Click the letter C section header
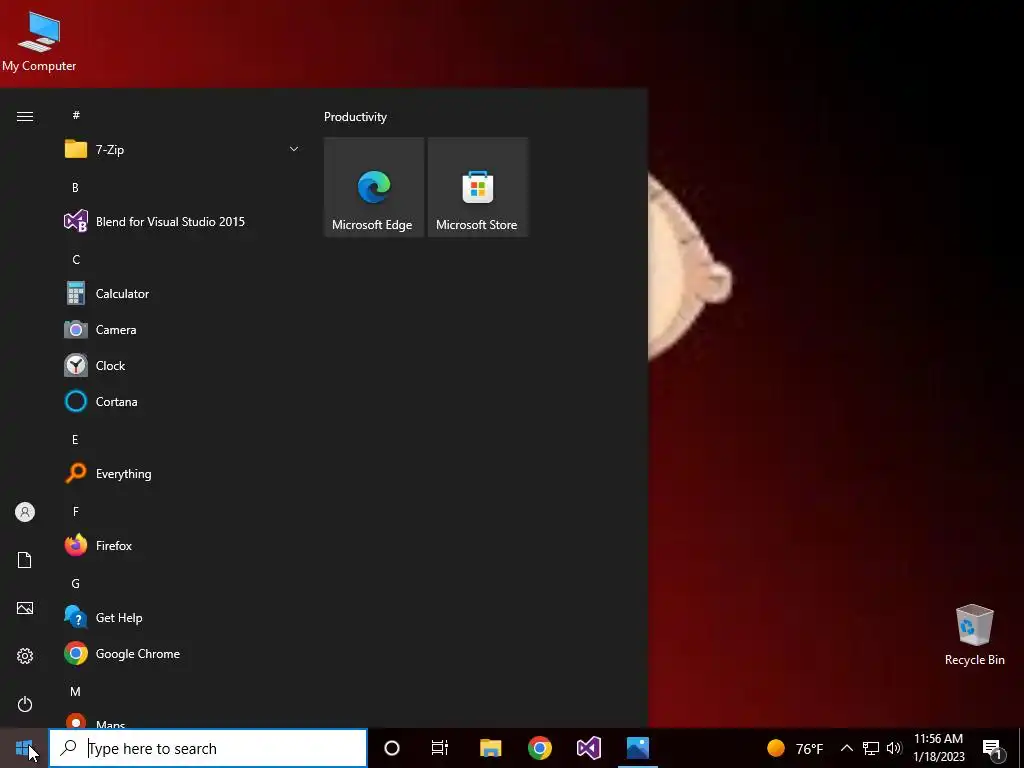 coord(76,260)
